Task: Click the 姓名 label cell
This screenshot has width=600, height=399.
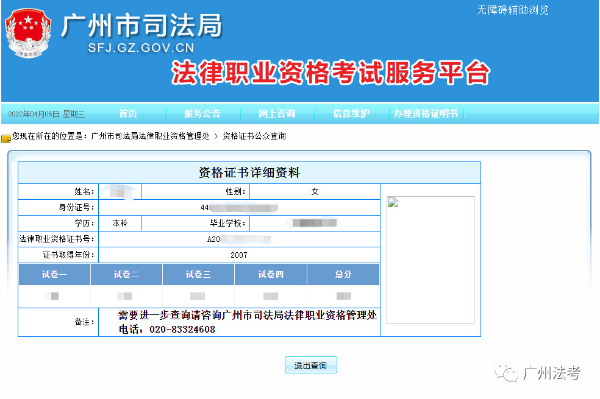Action: pyautogui.click(x=58, y=191)
